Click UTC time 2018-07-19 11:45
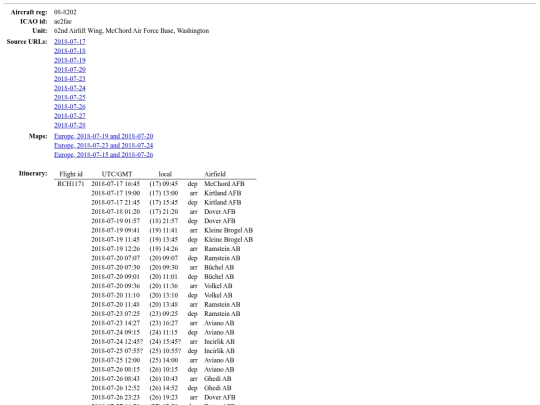Screen dimensions: 540x405 tap(115, 240)
